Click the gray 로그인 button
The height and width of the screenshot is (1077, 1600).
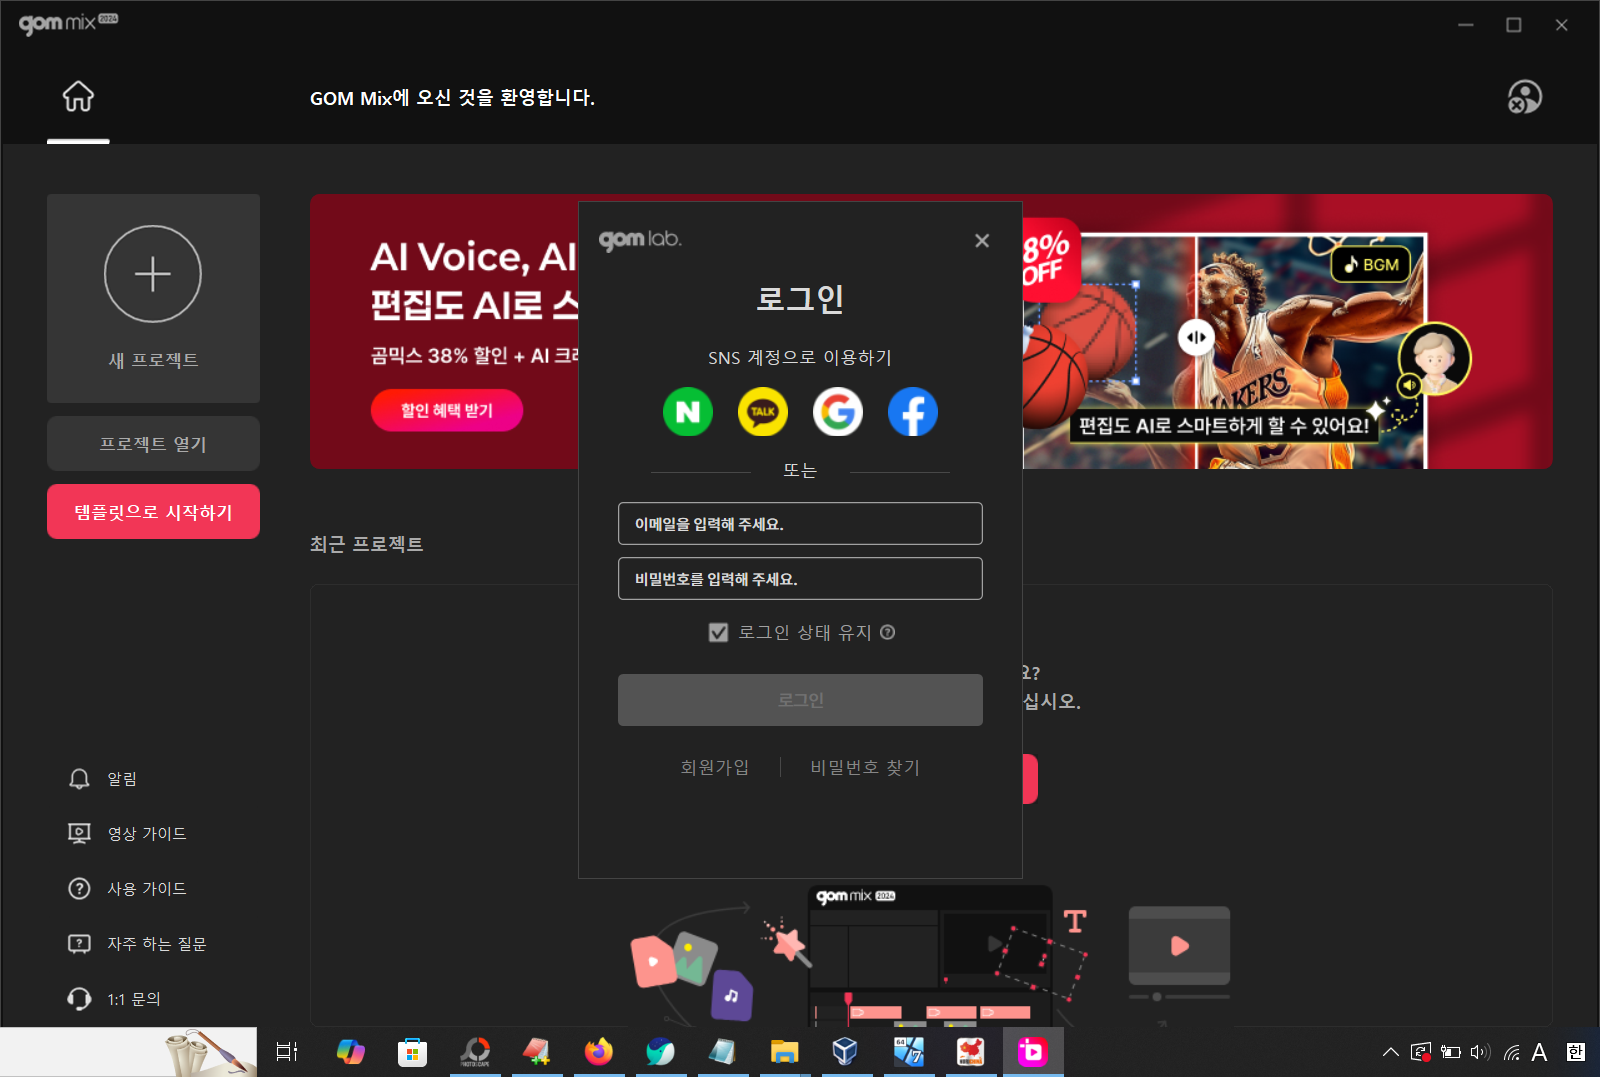point(800,700)
